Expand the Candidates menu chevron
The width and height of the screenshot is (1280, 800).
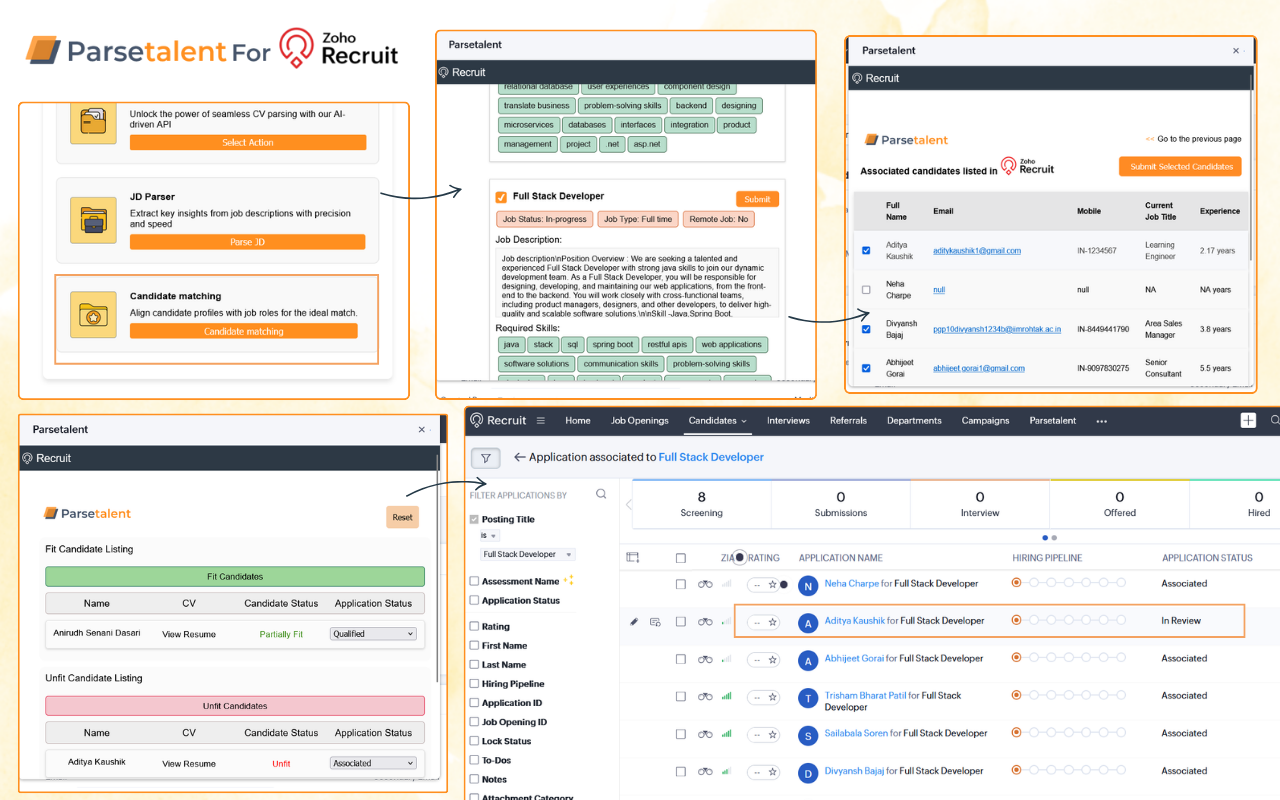tap(744, 421)
